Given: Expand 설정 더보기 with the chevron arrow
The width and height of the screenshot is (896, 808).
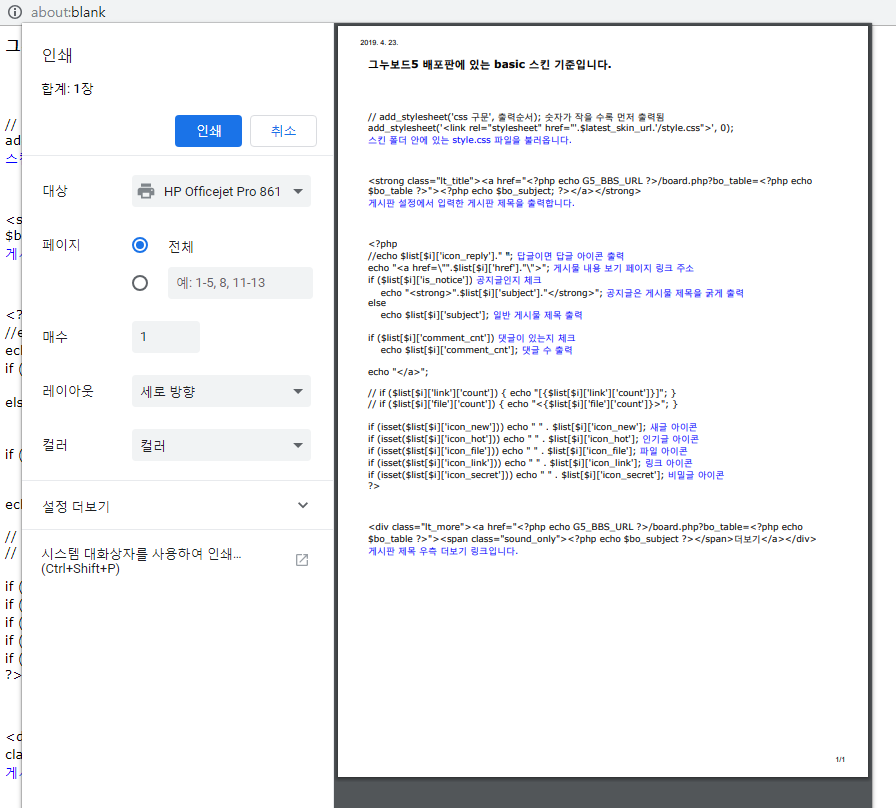Looking at the screenshot, I should (x=303, y=506).
